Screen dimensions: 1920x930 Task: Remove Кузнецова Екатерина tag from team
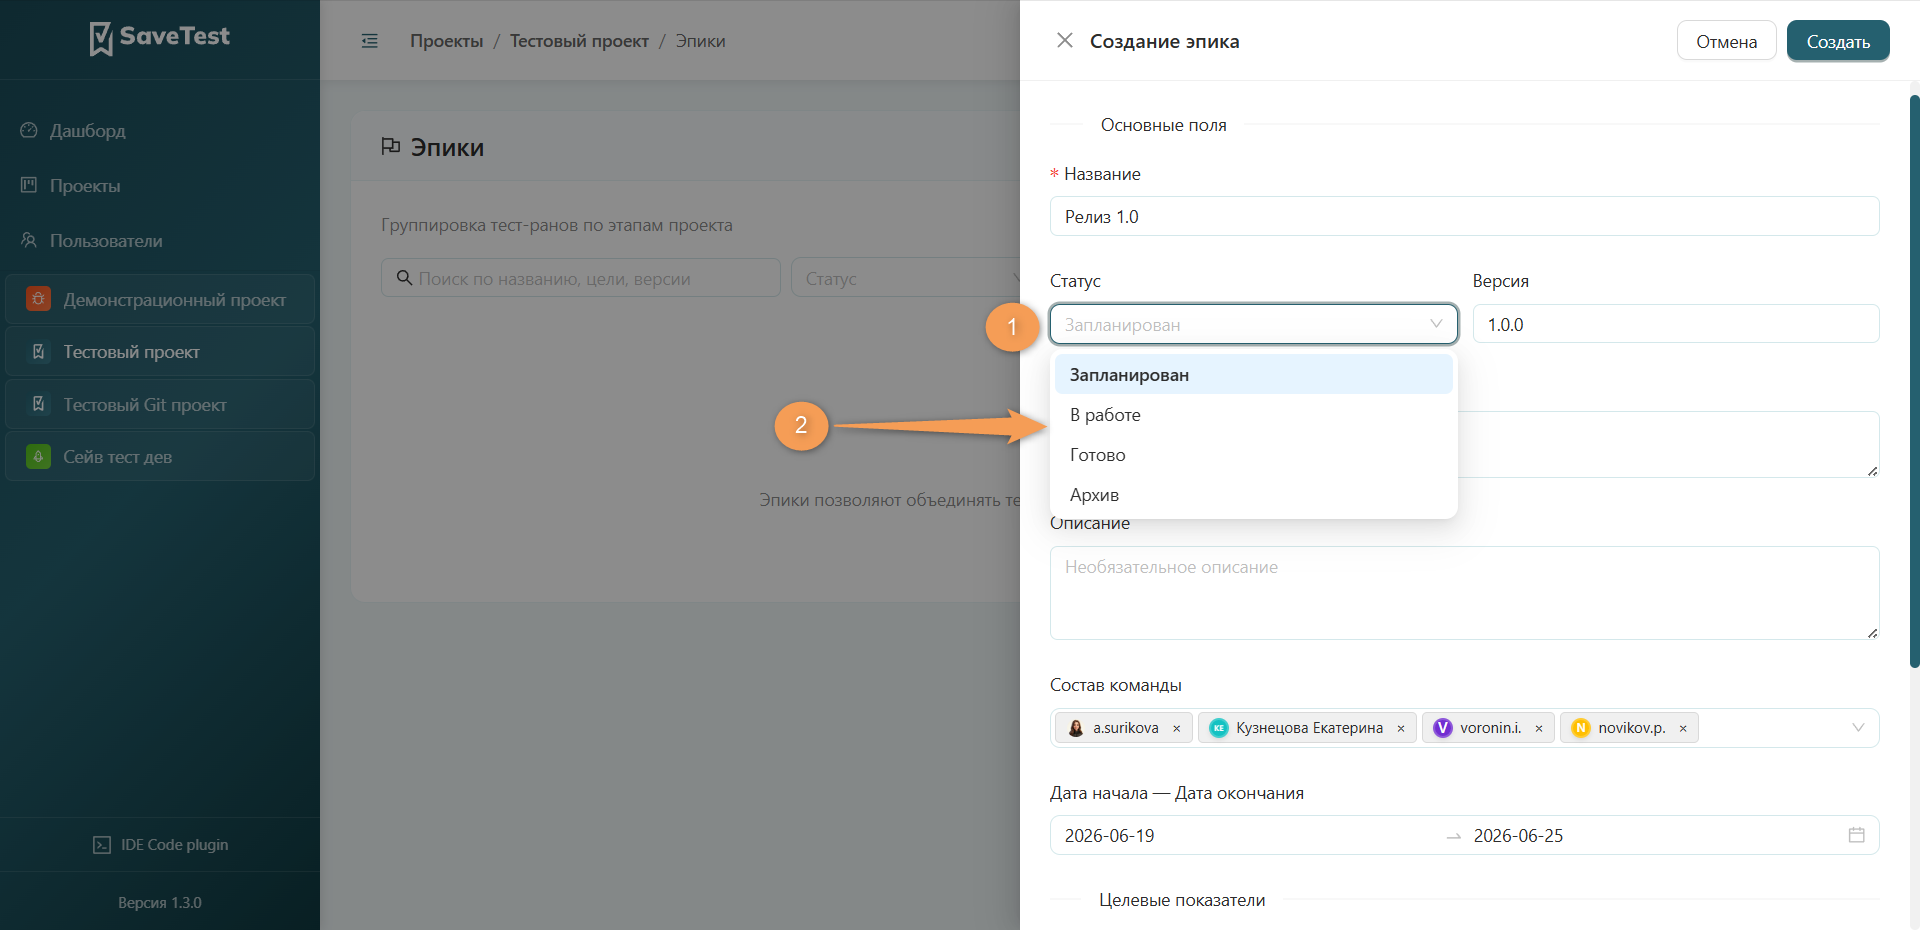tap(1401, 728)
